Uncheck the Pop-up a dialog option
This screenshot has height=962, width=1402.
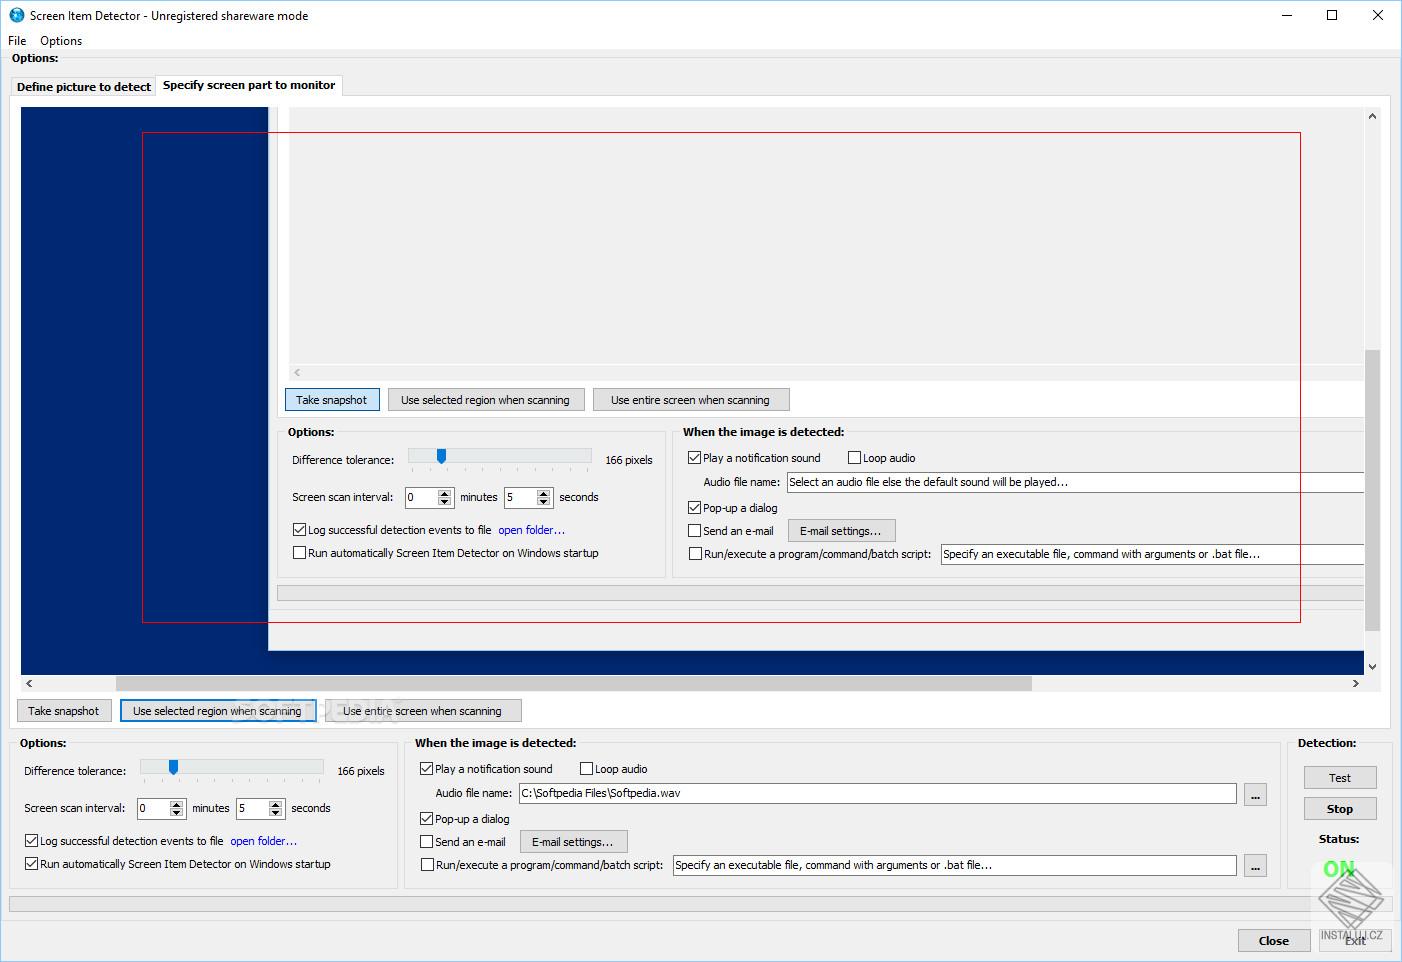[427, 818]
